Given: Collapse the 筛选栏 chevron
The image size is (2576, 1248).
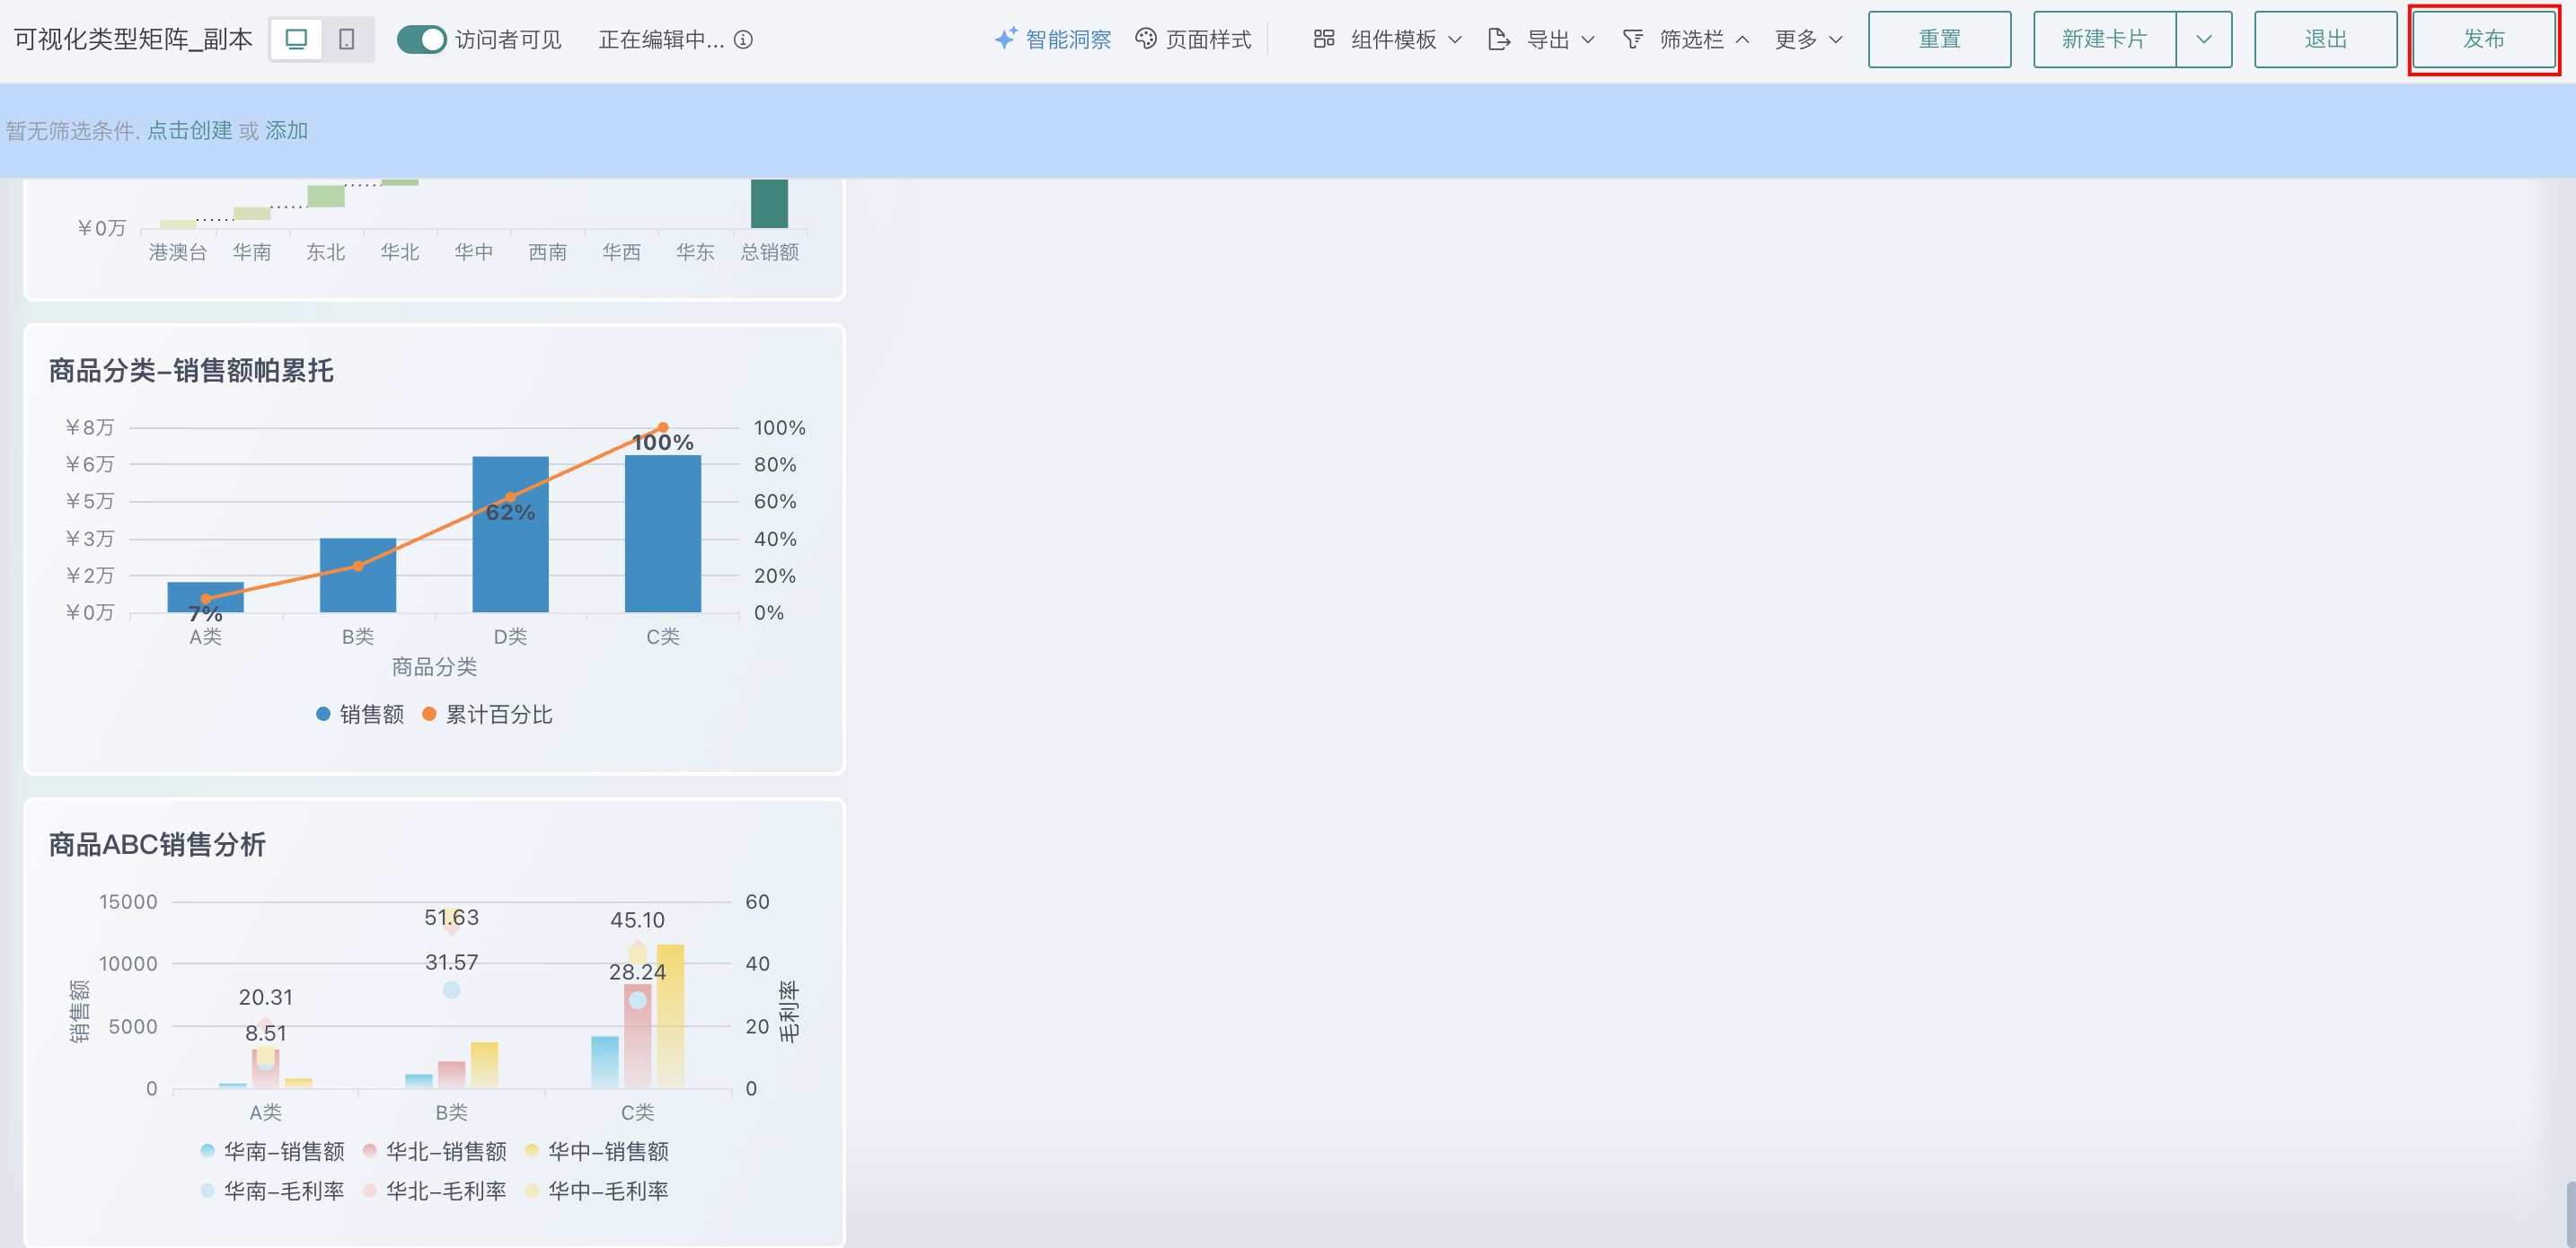Looking at the screenshot, I should coord(1742,39).
